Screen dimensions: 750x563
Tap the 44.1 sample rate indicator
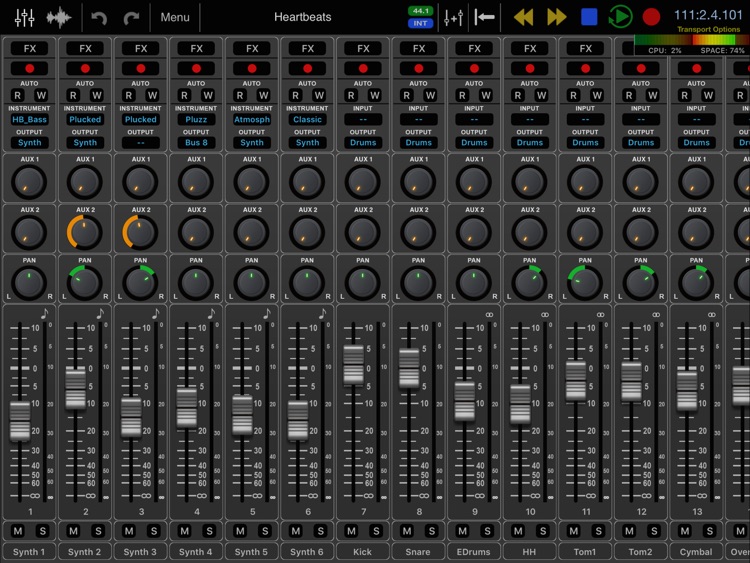pyautogui.click(x=420, y=11)
